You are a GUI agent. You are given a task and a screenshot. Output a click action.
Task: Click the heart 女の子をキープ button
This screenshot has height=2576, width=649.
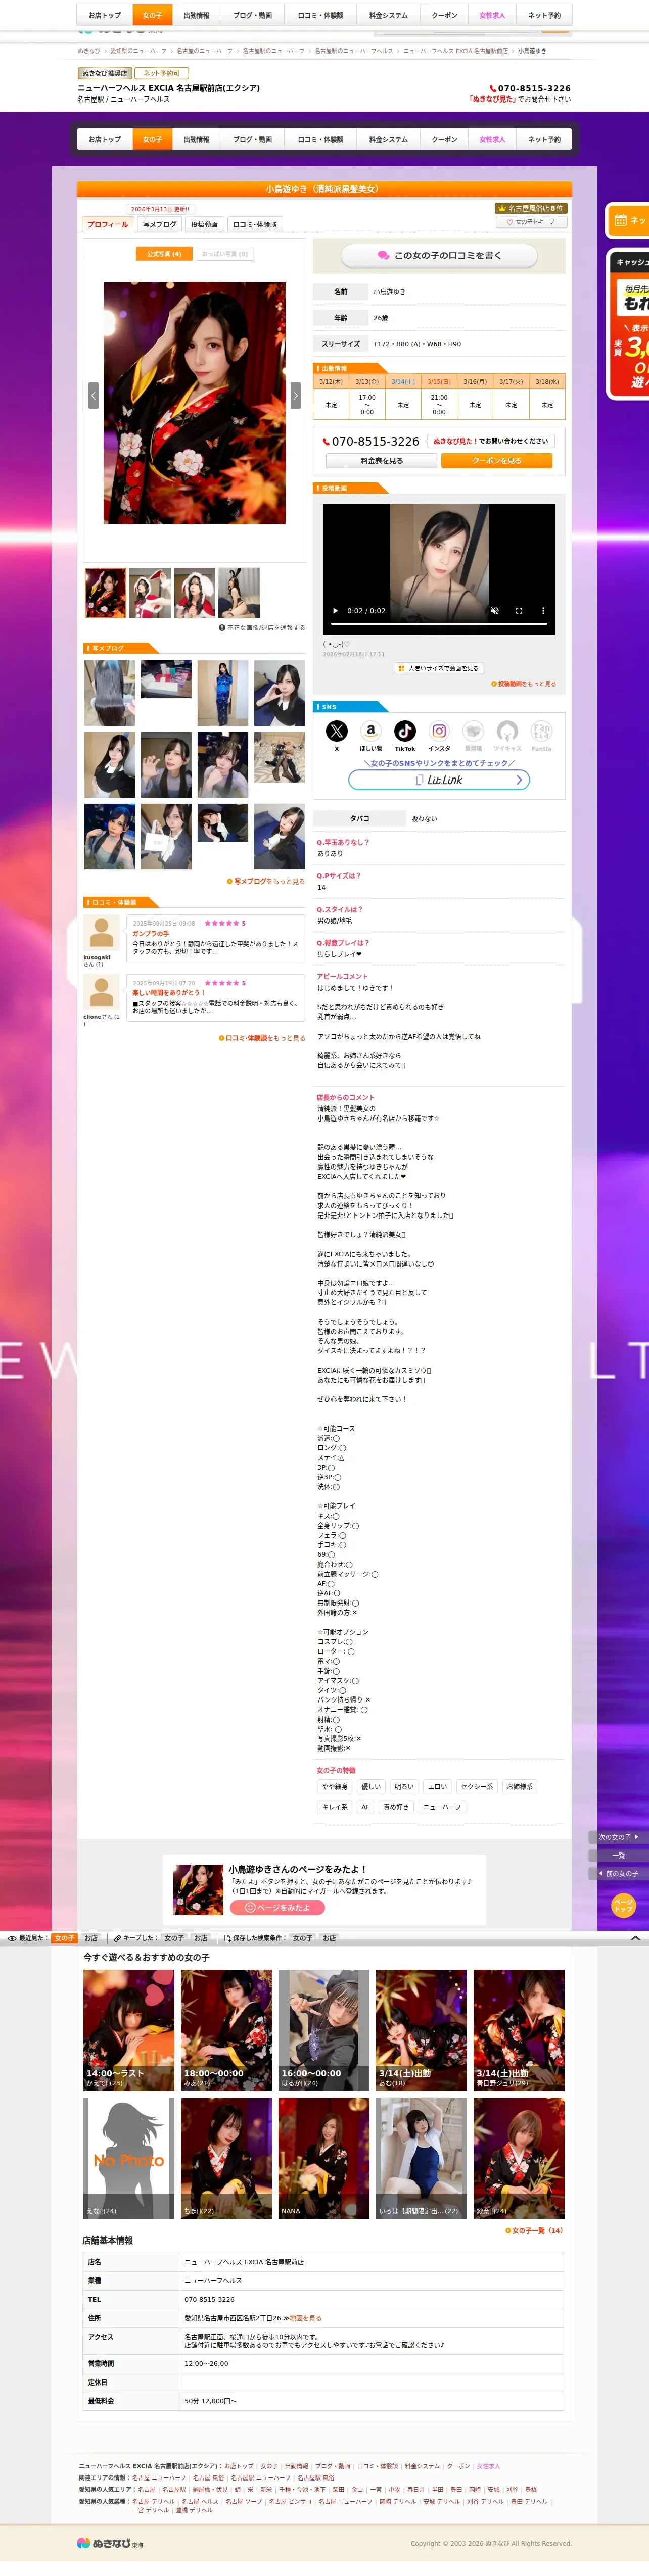coord(531,222)
